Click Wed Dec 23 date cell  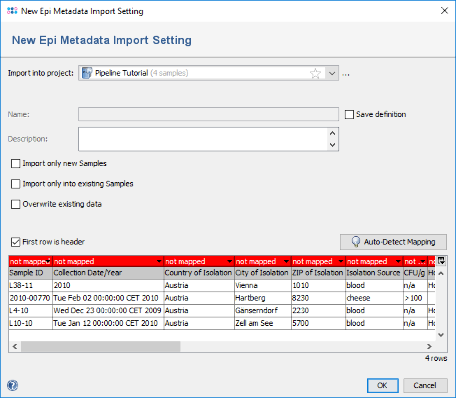pyautogui.click(x=108, y=311)
